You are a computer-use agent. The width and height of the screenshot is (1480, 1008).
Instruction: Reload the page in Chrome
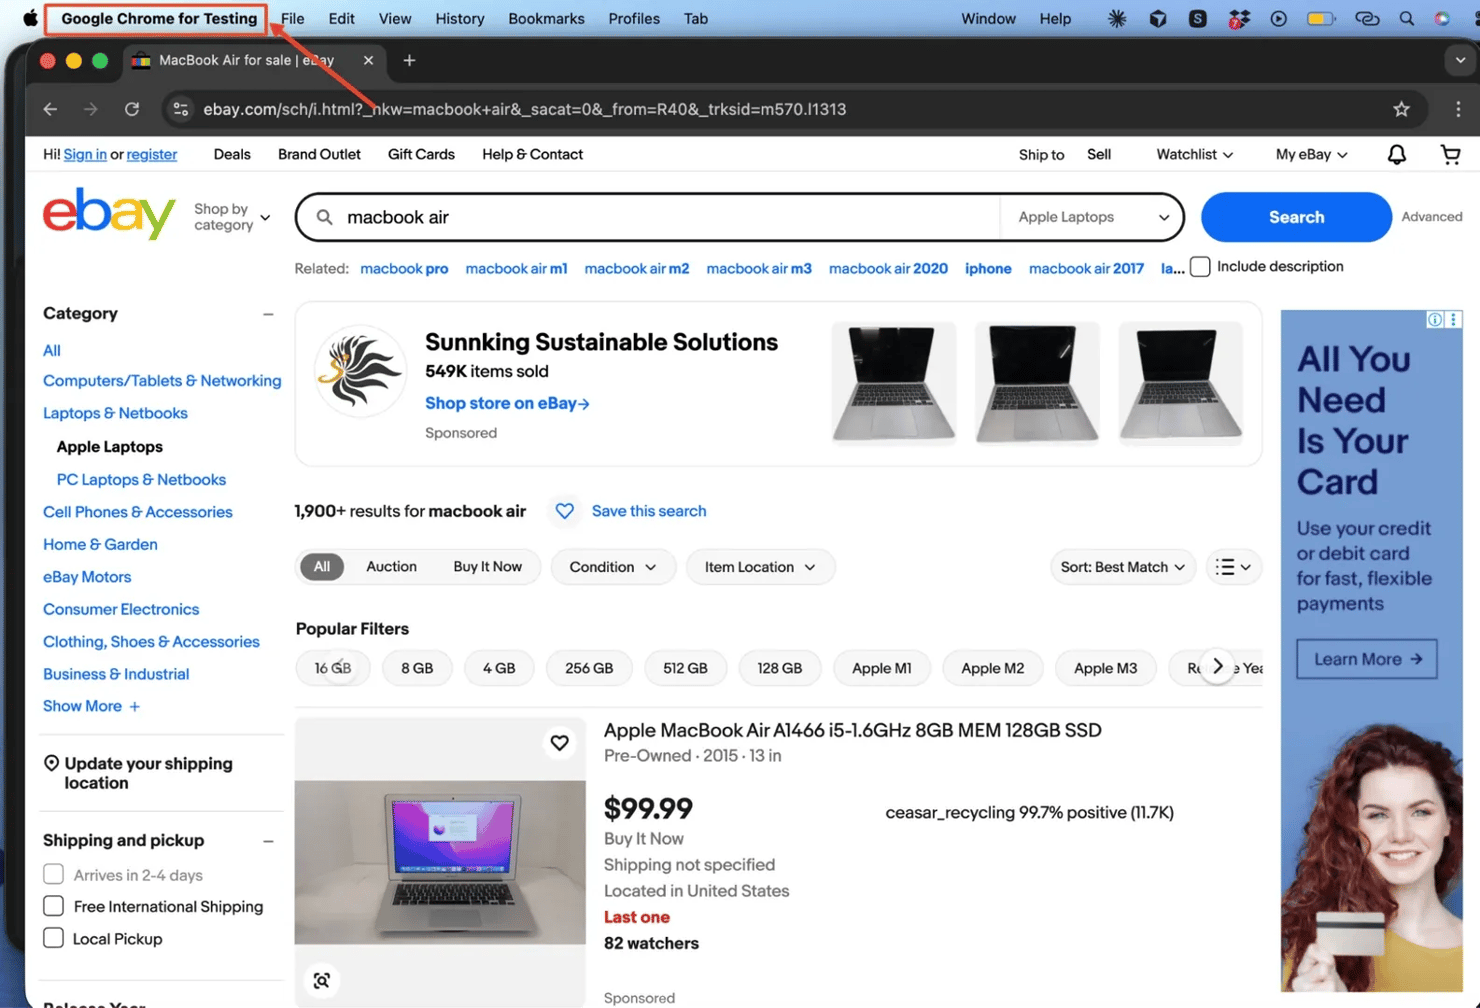pos(132,109)
